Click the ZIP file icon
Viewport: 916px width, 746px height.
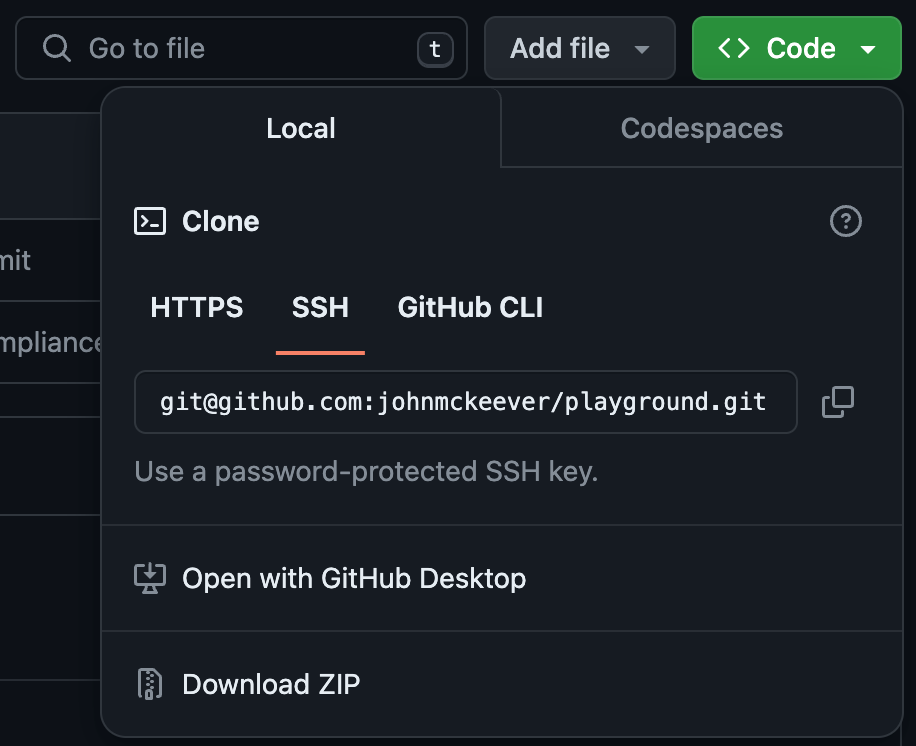149,684
